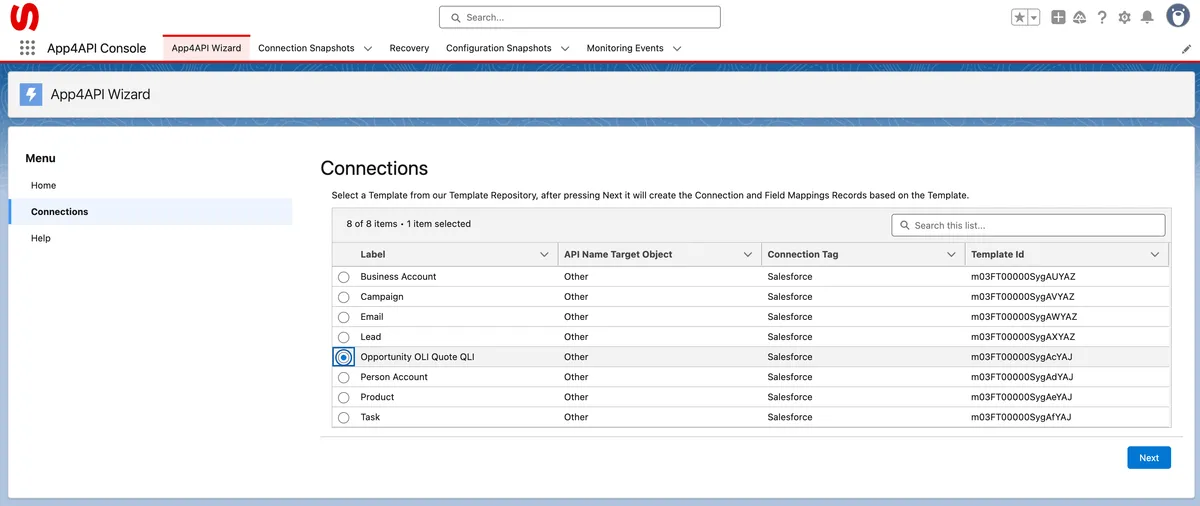Select Connections in the Menu
The width and height of the screenshot is (1200, 506).
tap(150, 211)
